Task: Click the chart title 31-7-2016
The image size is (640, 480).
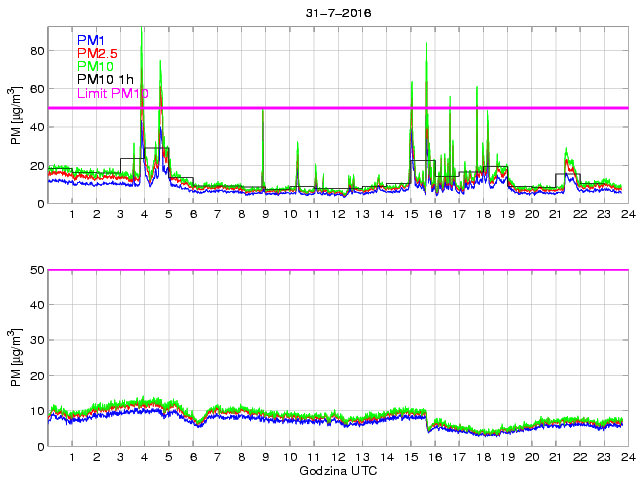Action: click(338, 13)
